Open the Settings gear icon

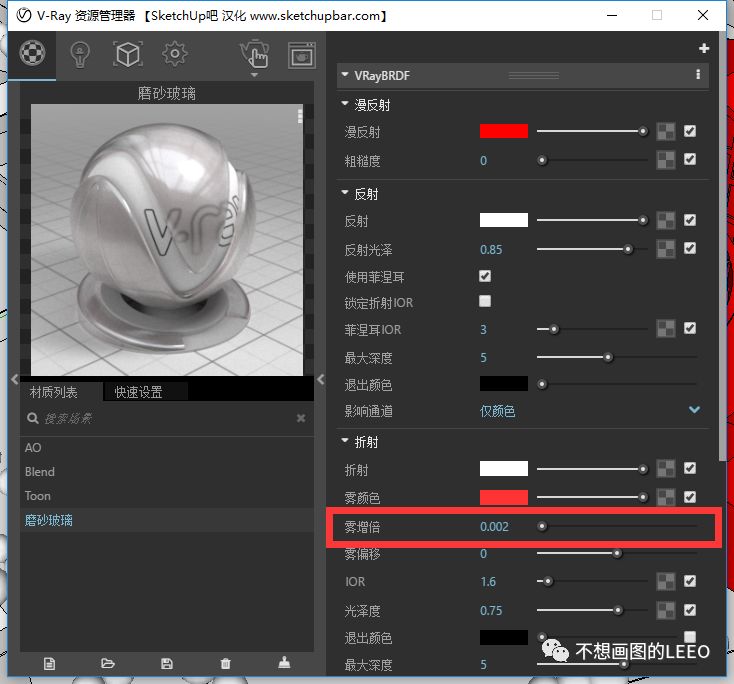point(175,54)
